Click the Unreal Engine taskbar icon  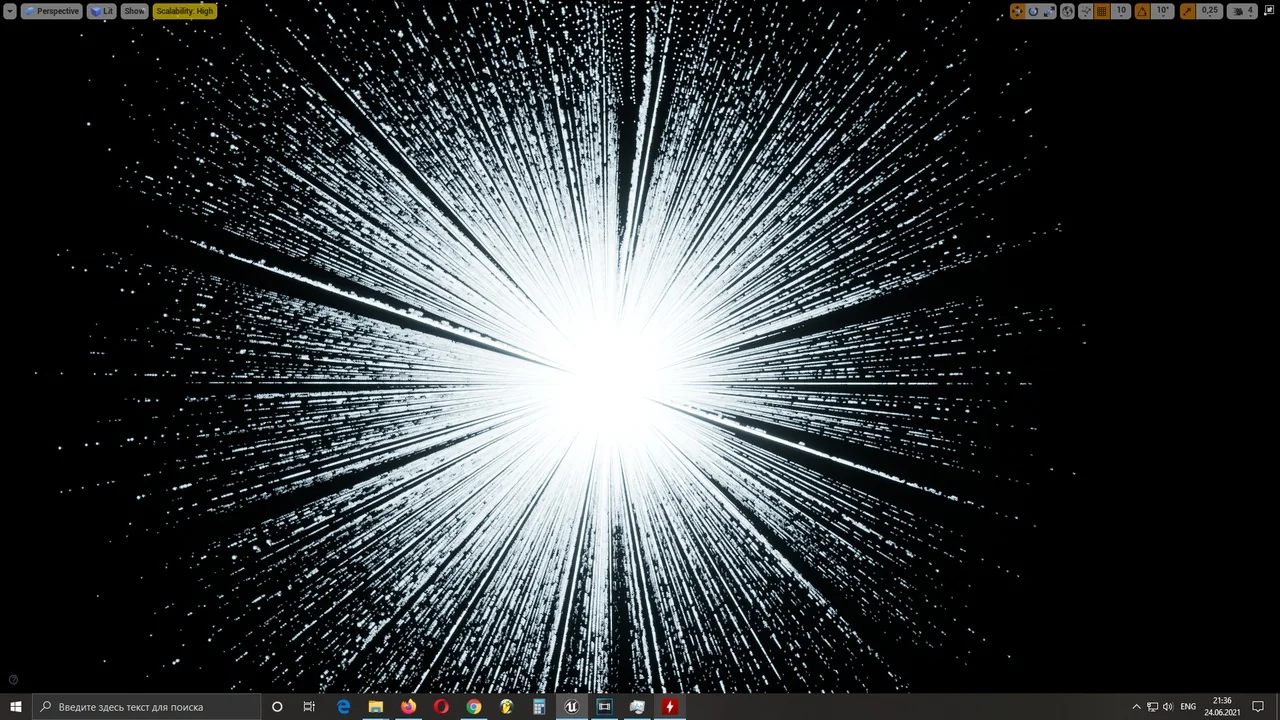(571, 707)
